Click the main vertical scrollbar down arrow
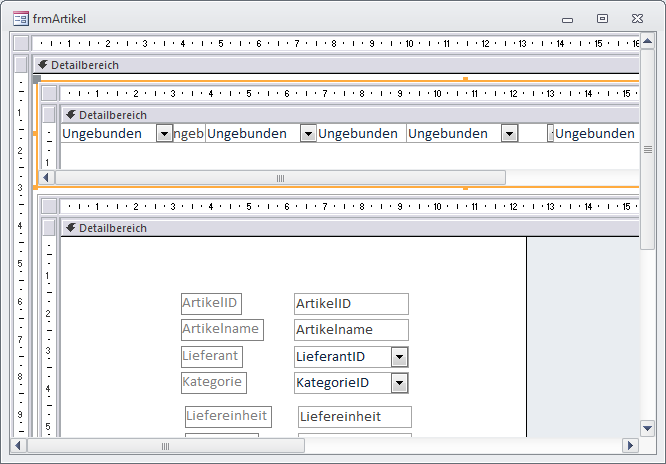This screenshot has width=666, height=464. pos(646,426)
